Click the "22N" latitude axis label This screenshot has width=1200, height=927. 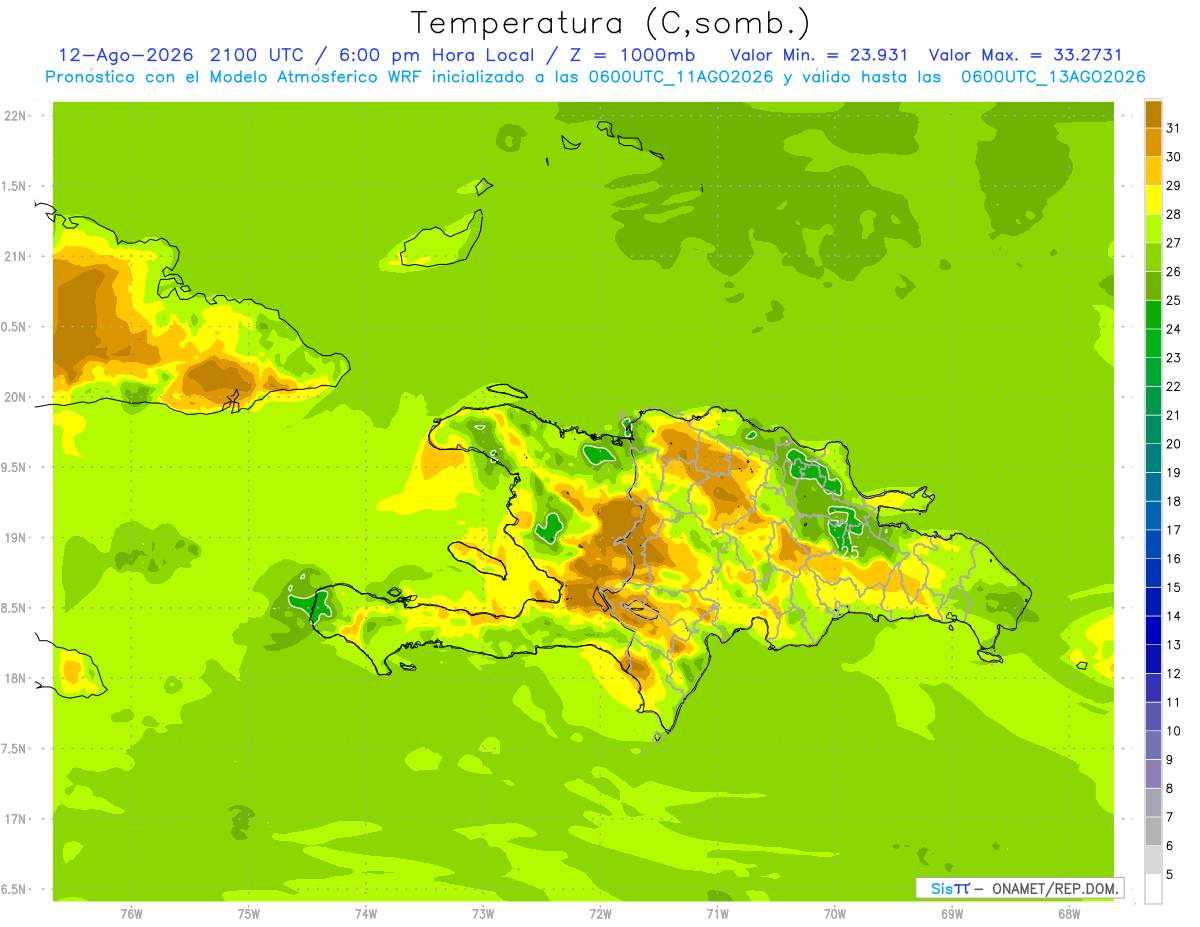tap(16, 116)
